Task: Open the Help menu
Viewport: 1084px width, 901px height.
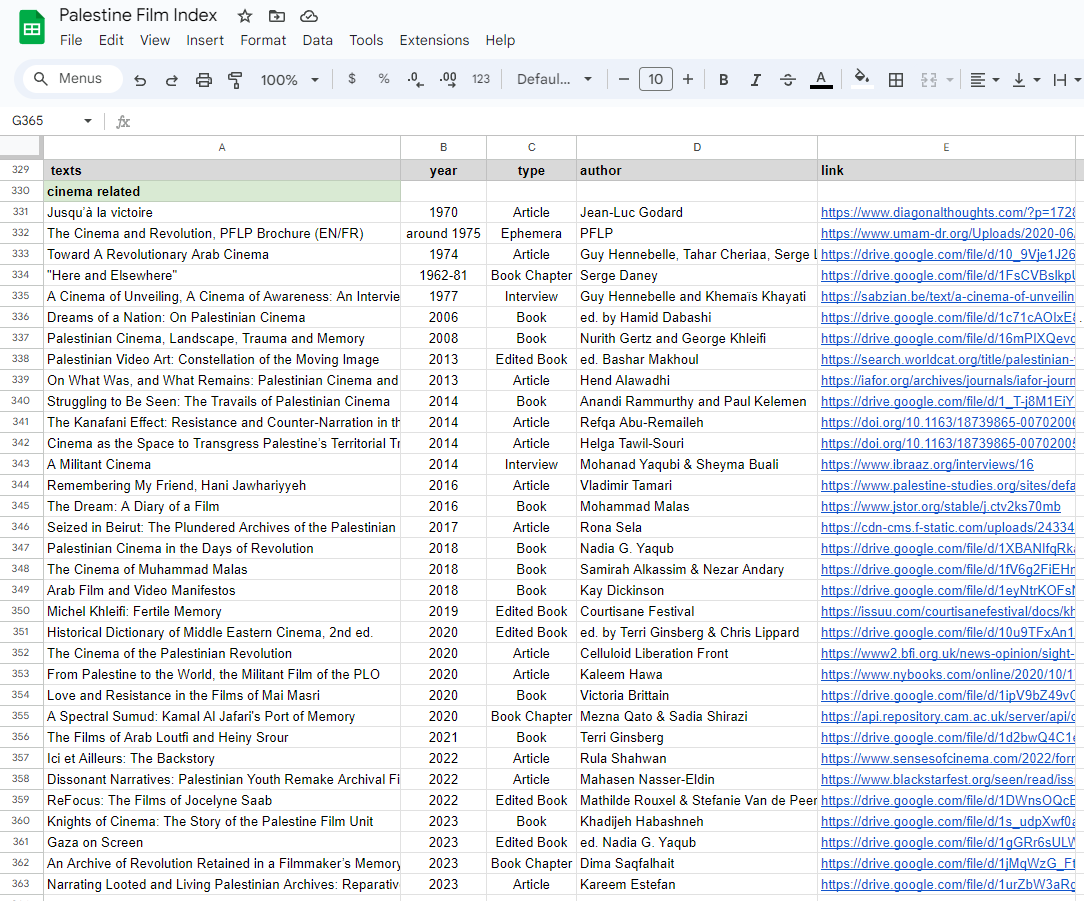Action: tap(500, 40)
